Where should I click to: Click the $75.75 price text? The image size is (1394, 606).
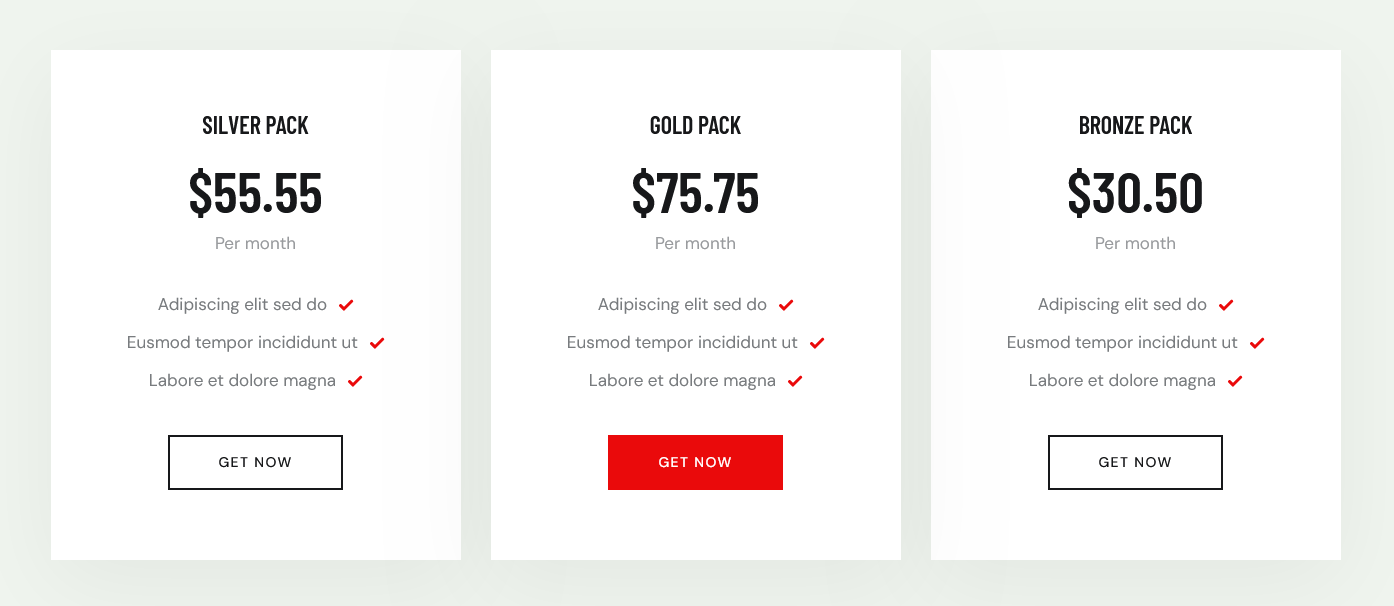[x=695, y=194]
